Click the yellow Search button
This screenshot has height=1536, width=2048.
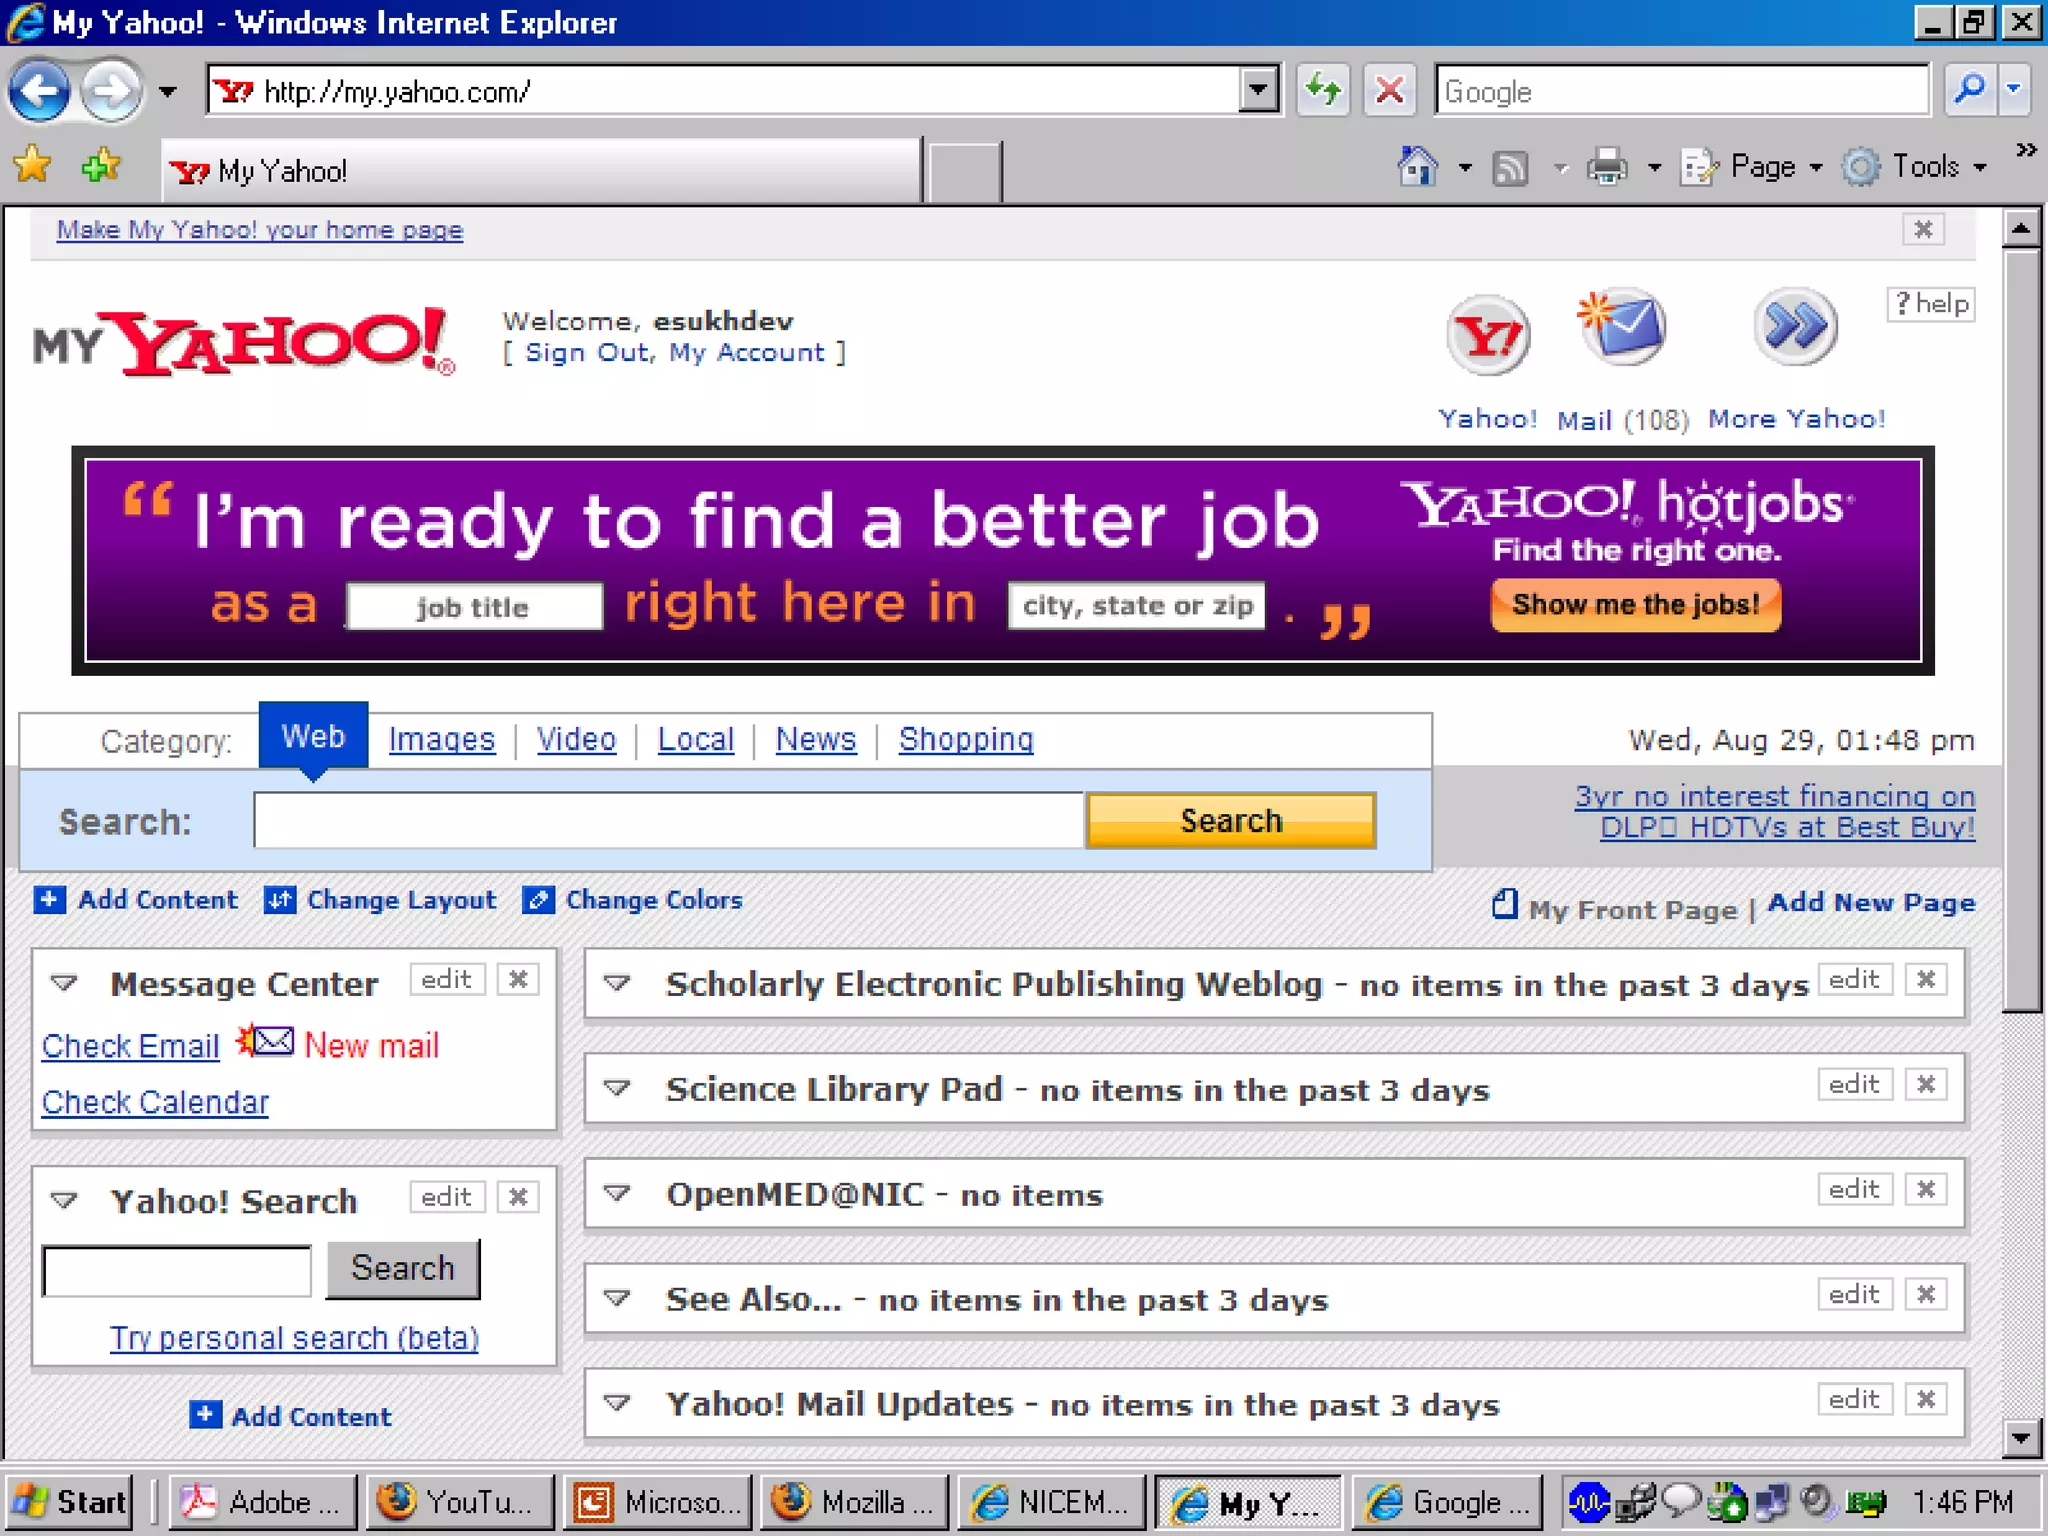(1230, 821)
